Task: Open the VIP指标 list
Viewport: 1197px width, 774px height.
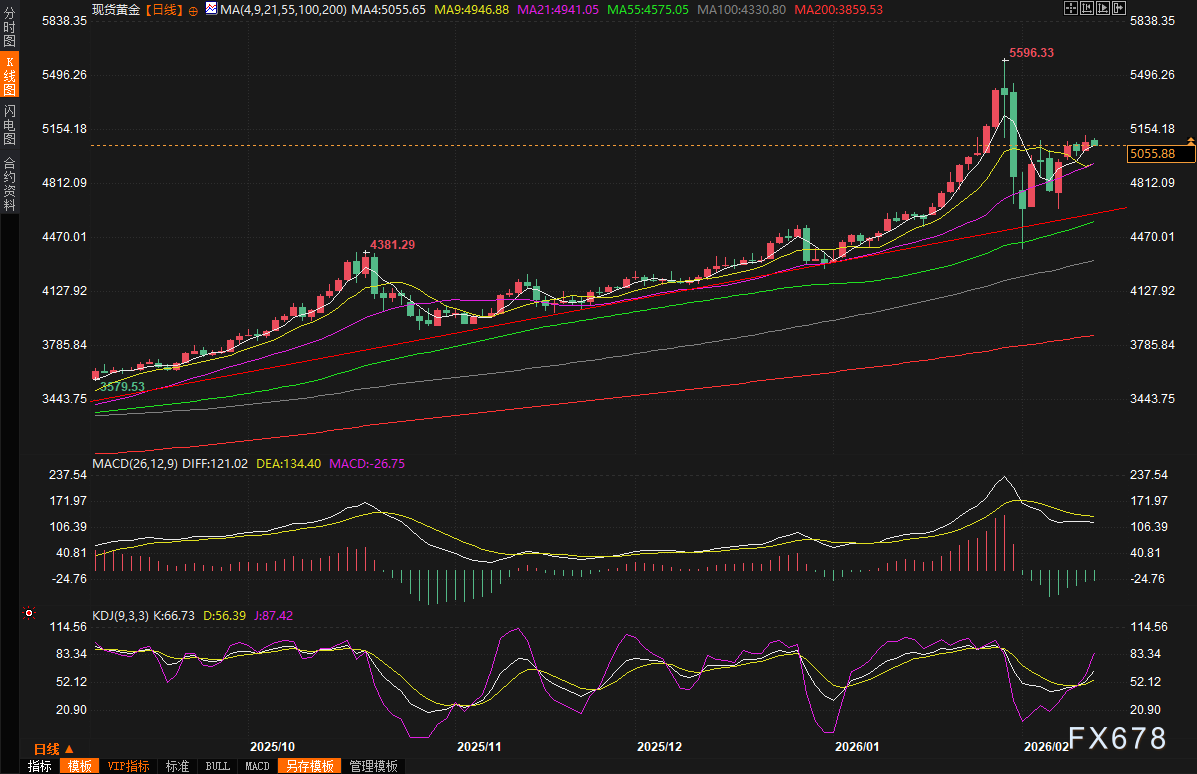Action: tap(128, 766)
